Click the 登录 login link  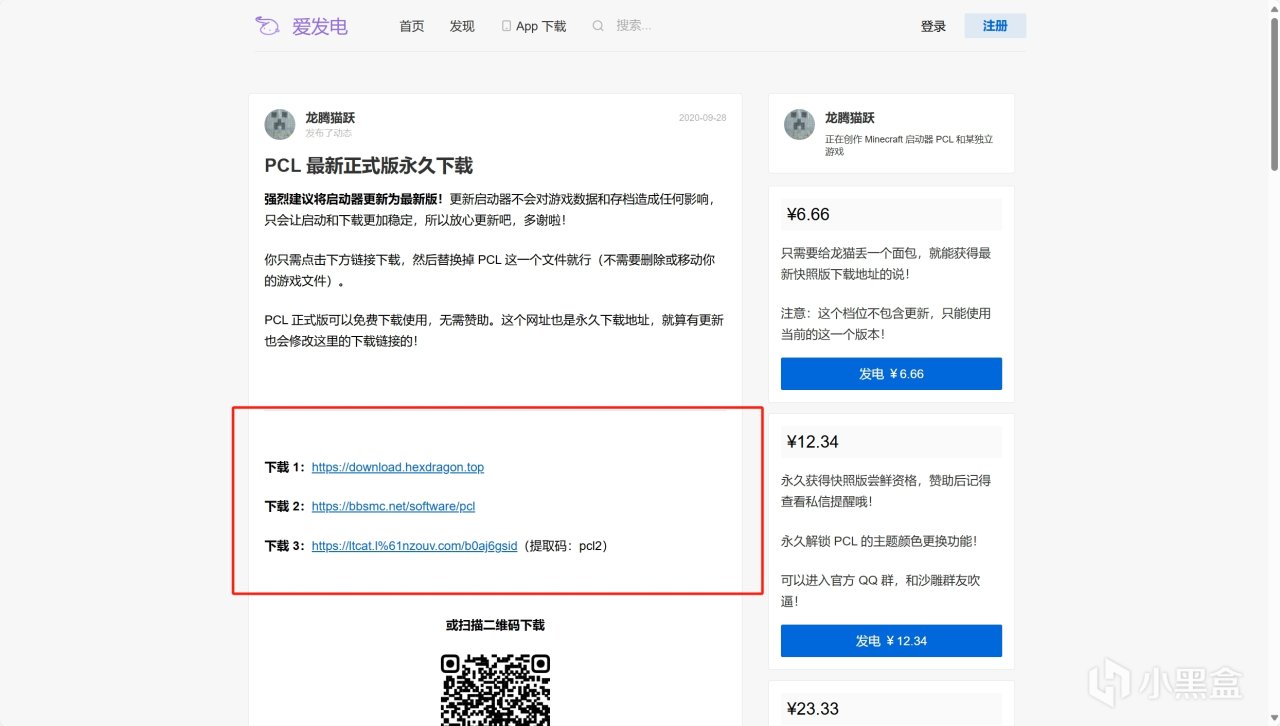[933, 27]
